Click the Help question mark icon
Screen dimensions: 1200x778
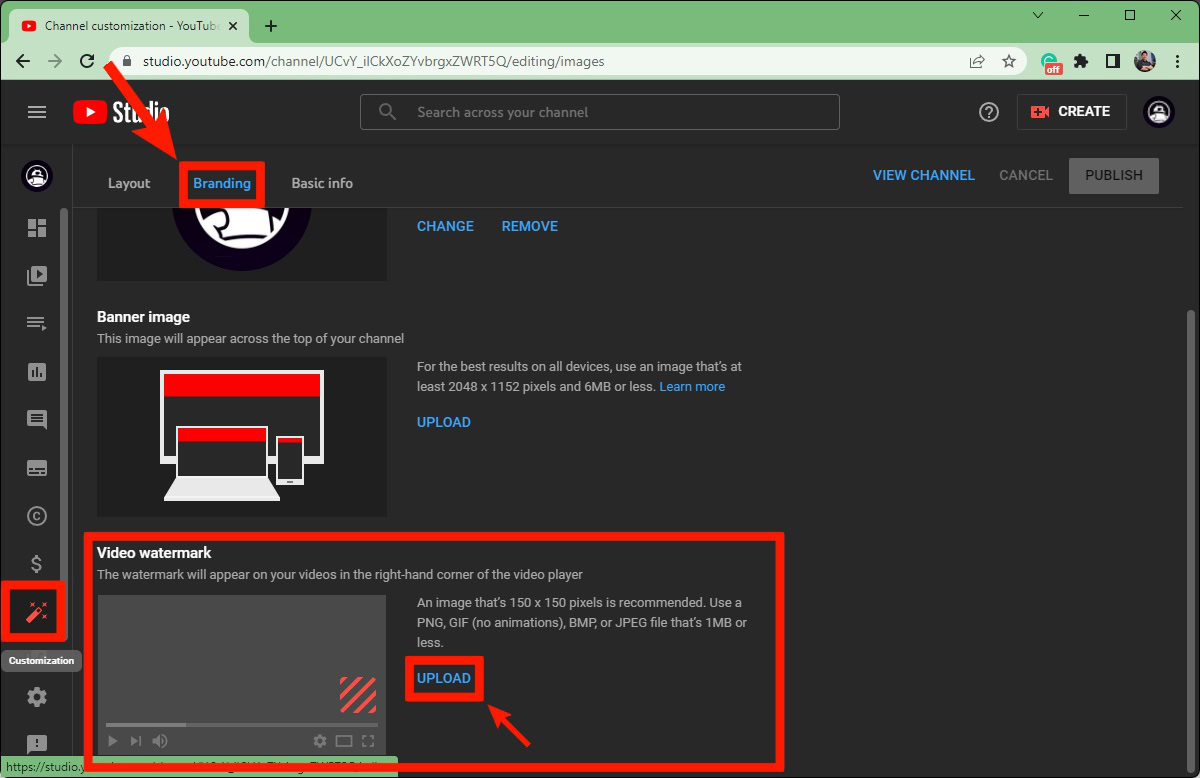click(989, 112)
